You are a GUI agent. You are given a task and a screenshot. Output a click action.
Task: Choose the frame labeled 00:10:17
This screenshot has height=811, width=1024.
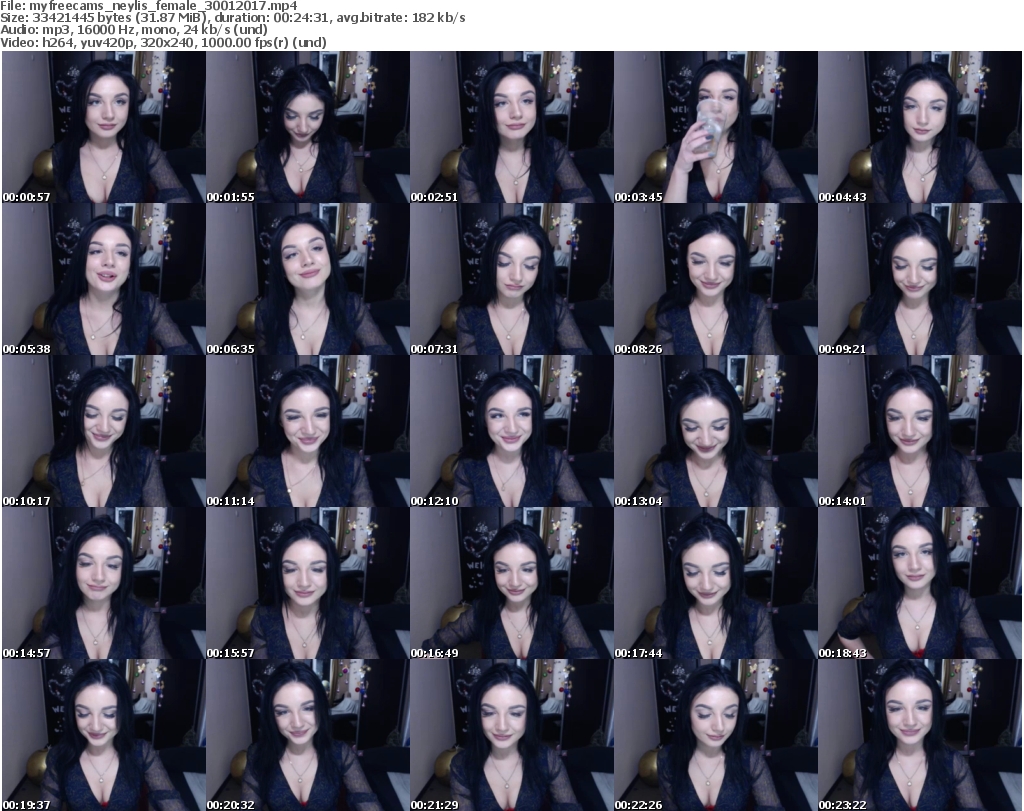tap(104, 432)
